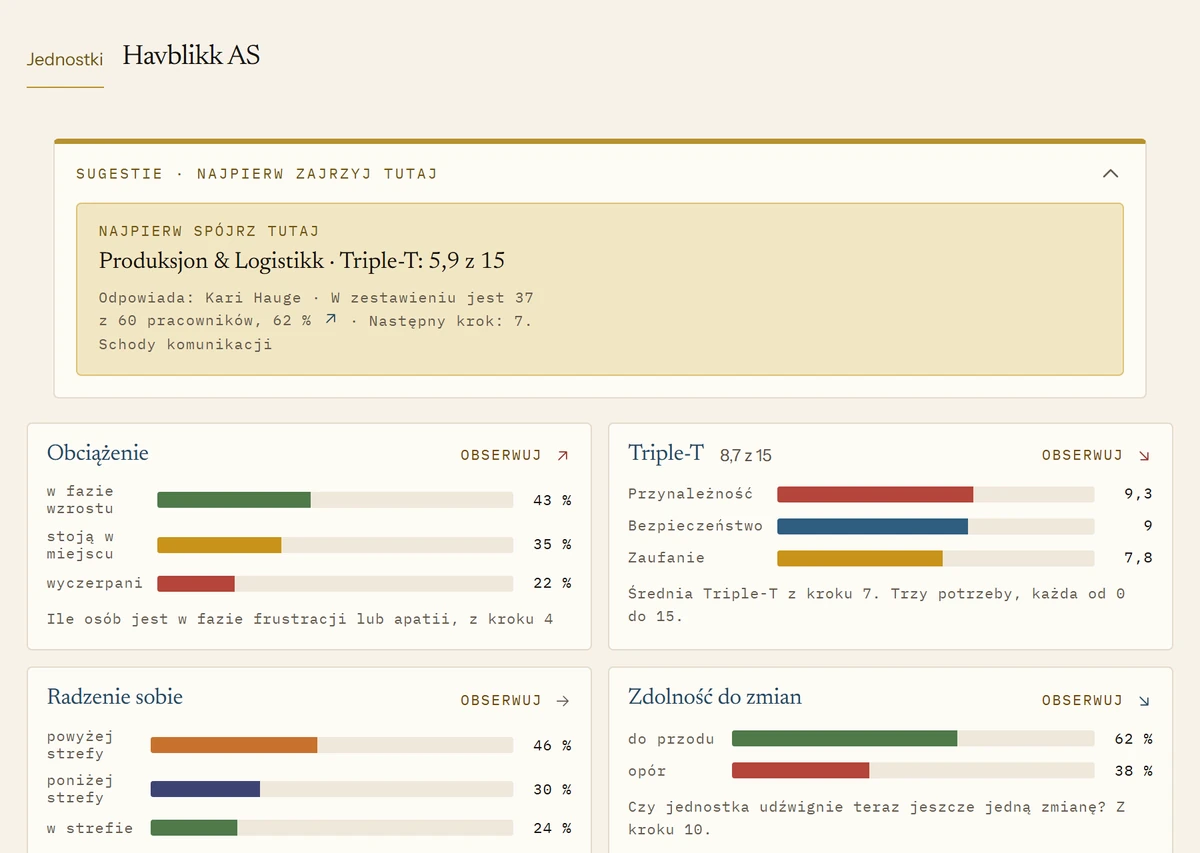This screenshot has width=1200, height=853.
Task: Click the 46 % value
Action: point(552,745)
